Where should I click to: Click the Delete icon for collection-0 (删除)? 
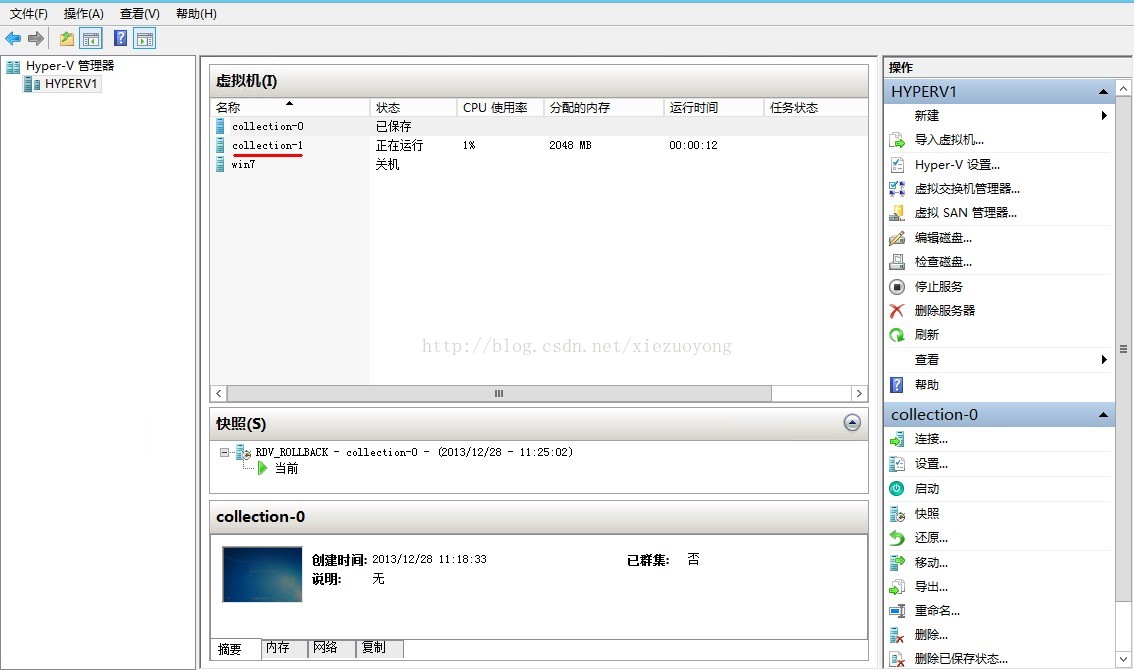[x=897, y=635]
